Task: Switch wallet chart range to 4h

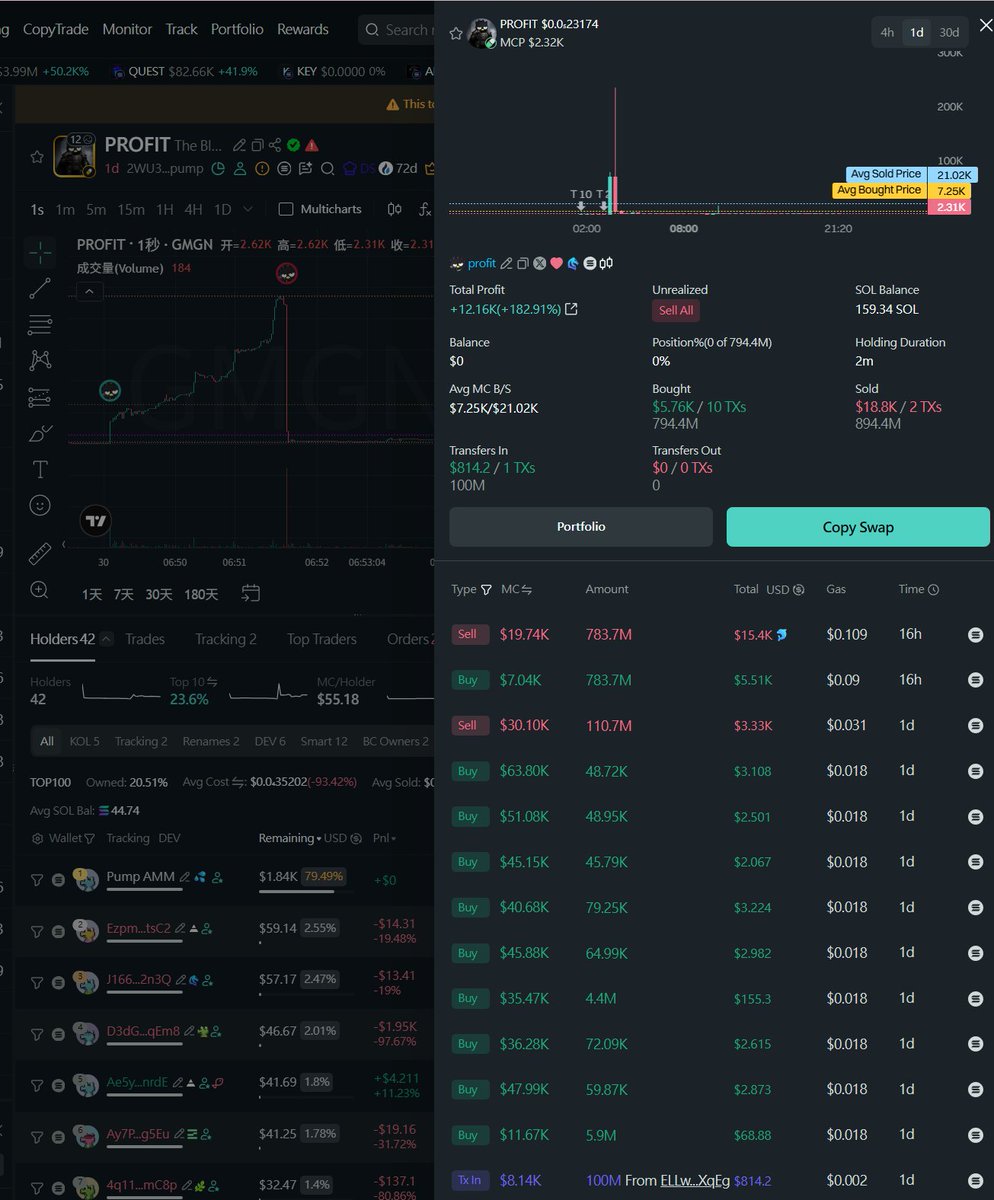Action: (887, 32)
